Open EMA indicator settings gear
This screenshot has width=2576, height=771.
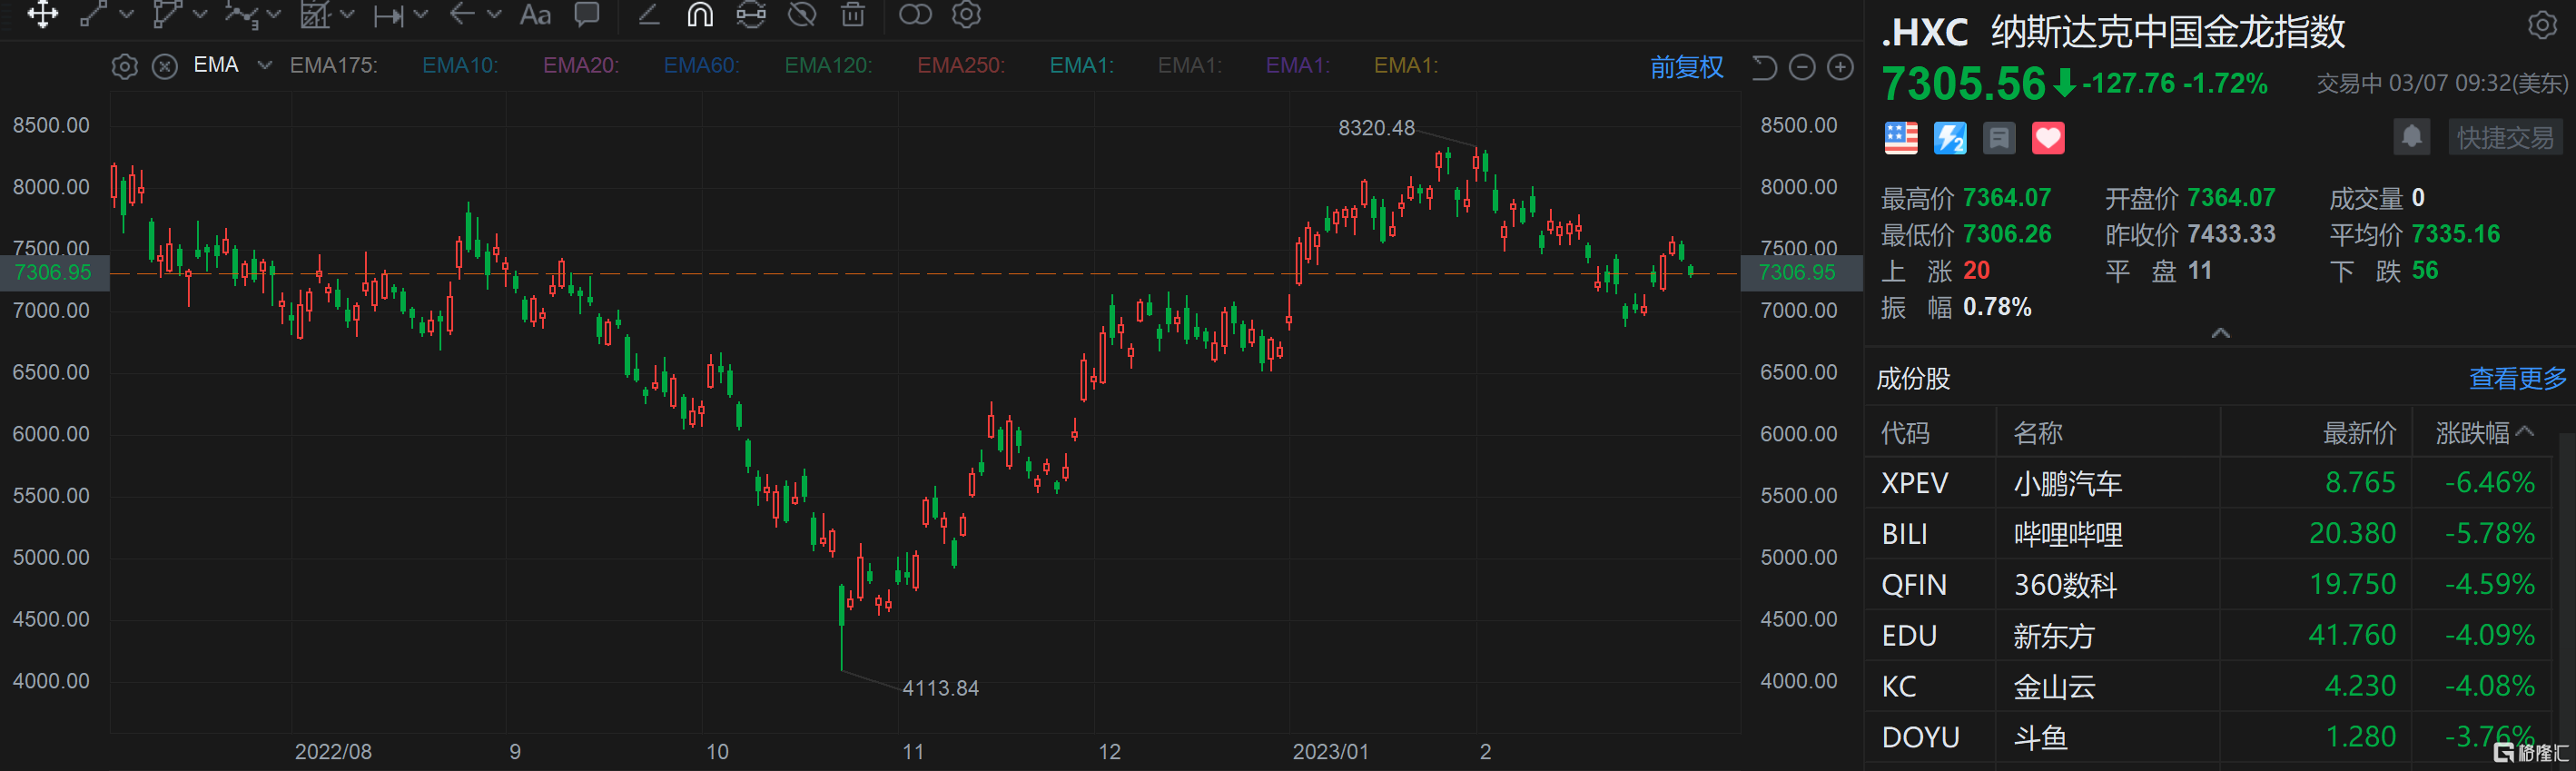(x=124, y=66)
